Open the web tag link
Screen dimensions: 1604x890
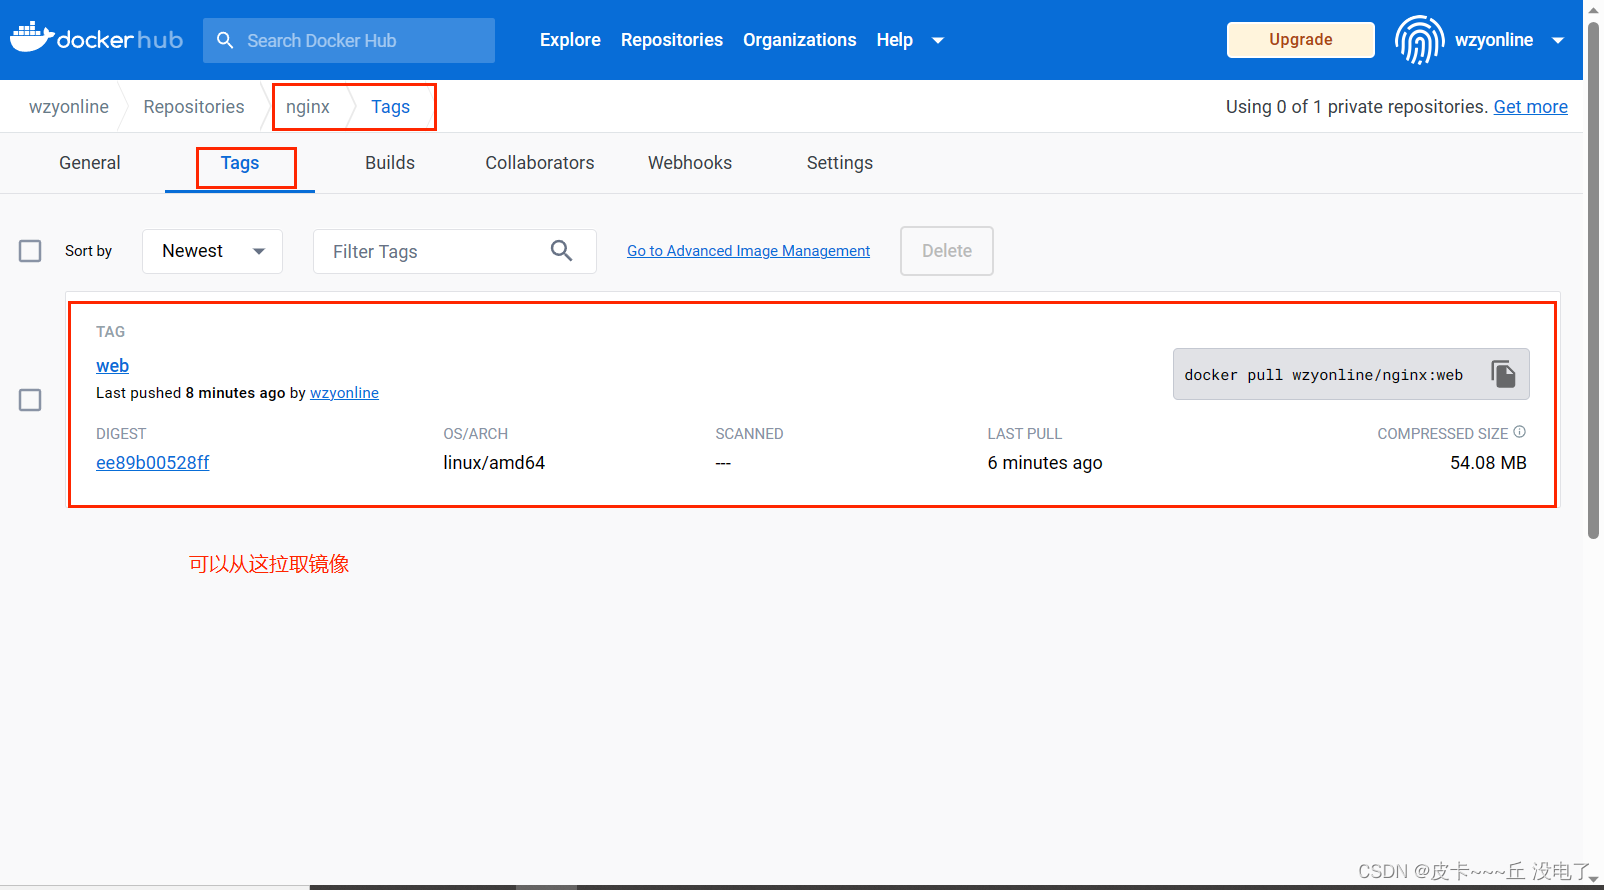coord(112,366)
